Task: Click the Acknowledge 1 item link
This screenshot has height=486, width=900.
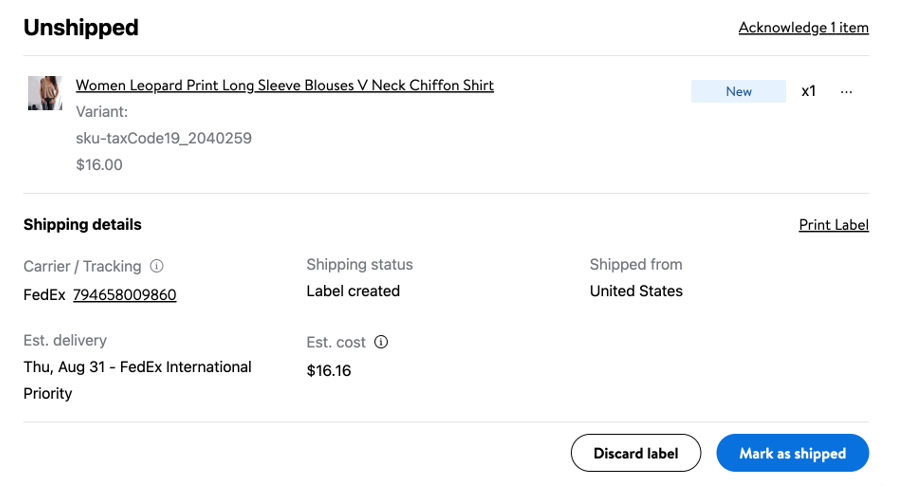Action: click(804, 28)
